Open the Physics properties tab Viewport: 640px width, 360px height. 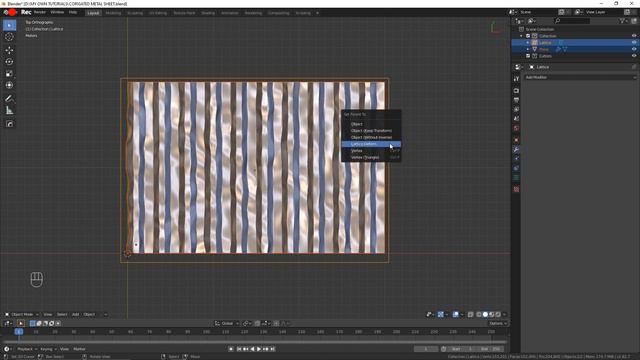pyautogui.click(x=516, y=158)
